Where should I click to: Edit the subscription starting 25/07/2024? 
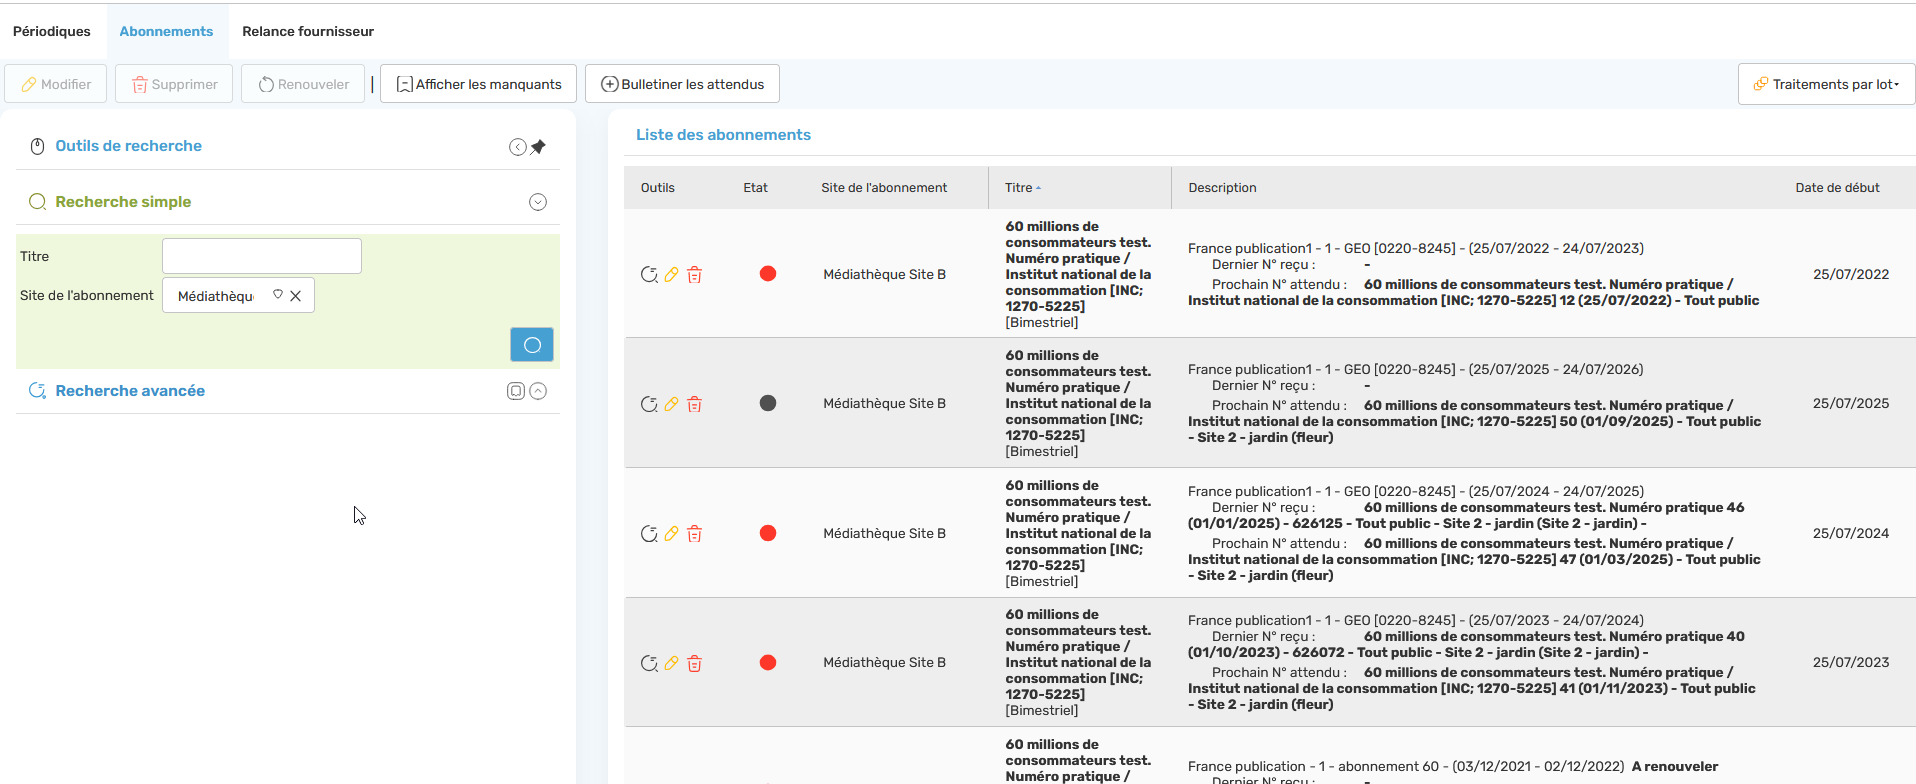pos(671,534)
